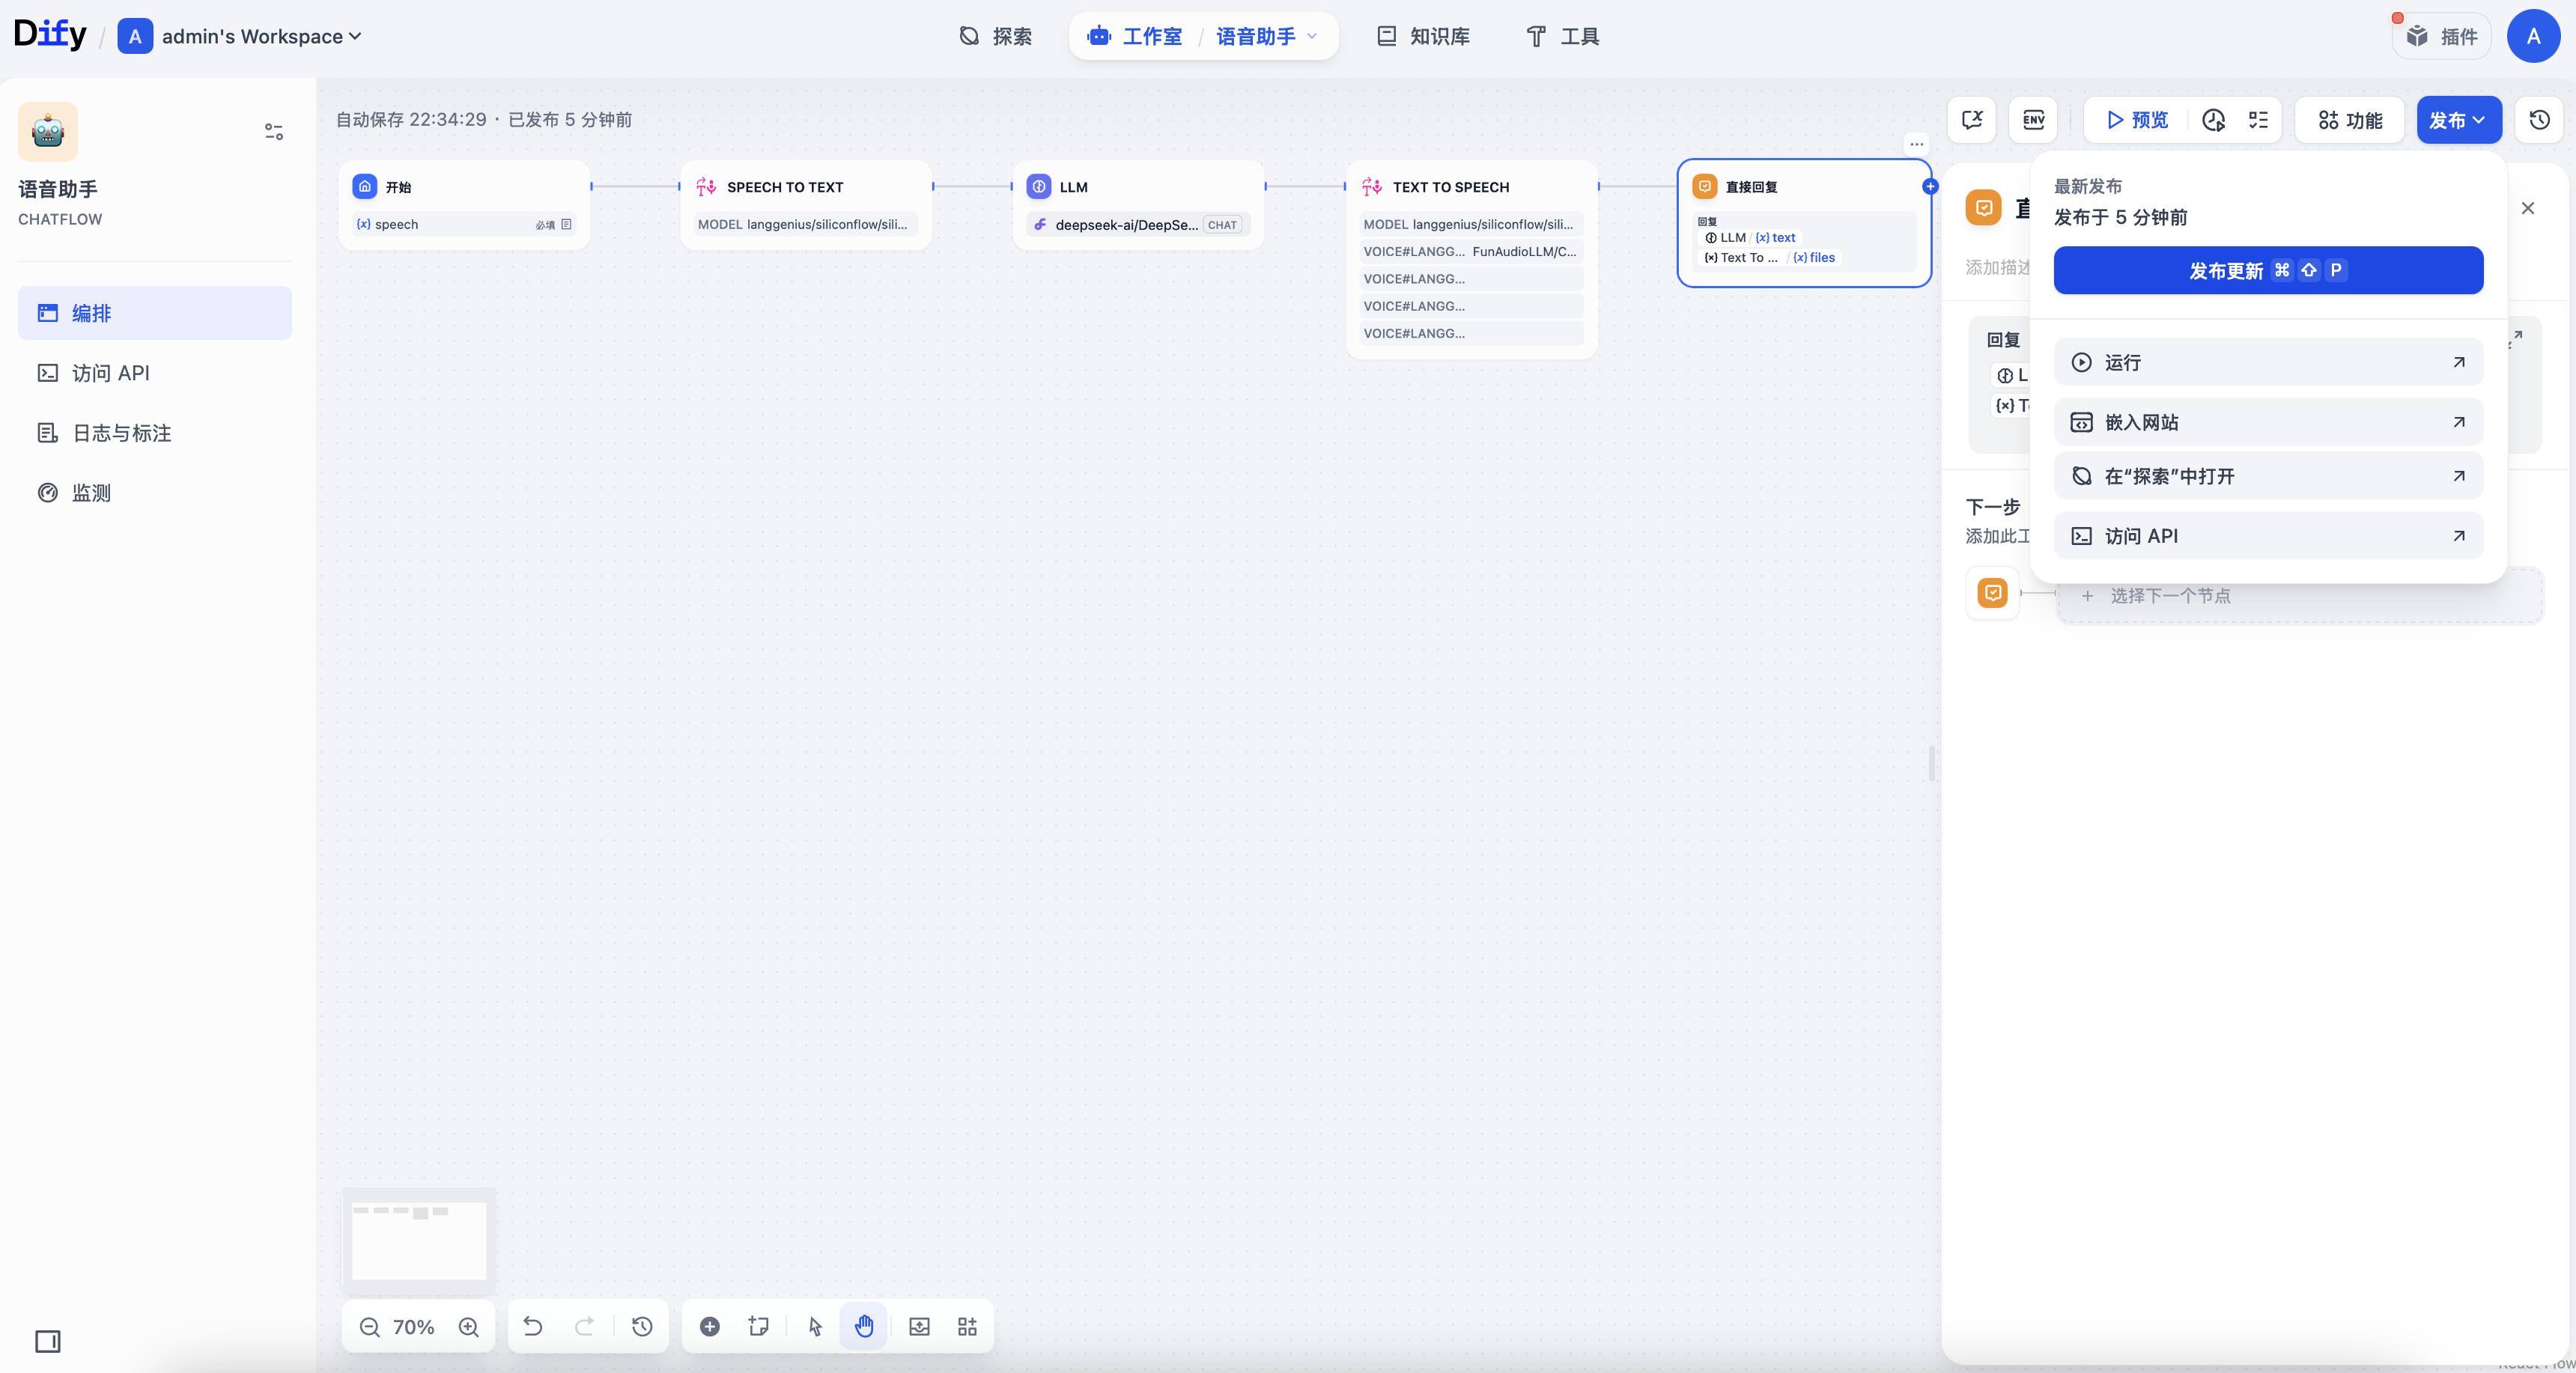
Task: Add a new node with the plus circle
Action: pyautogui.click(x=709, y=1327)
